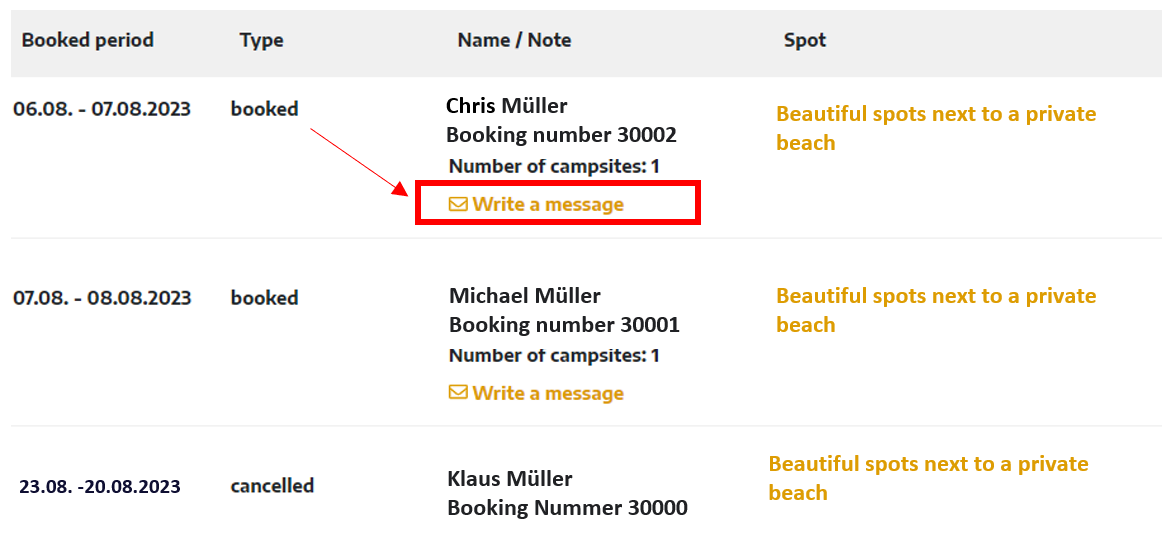Select the Type column header

(x=262, y=40)
